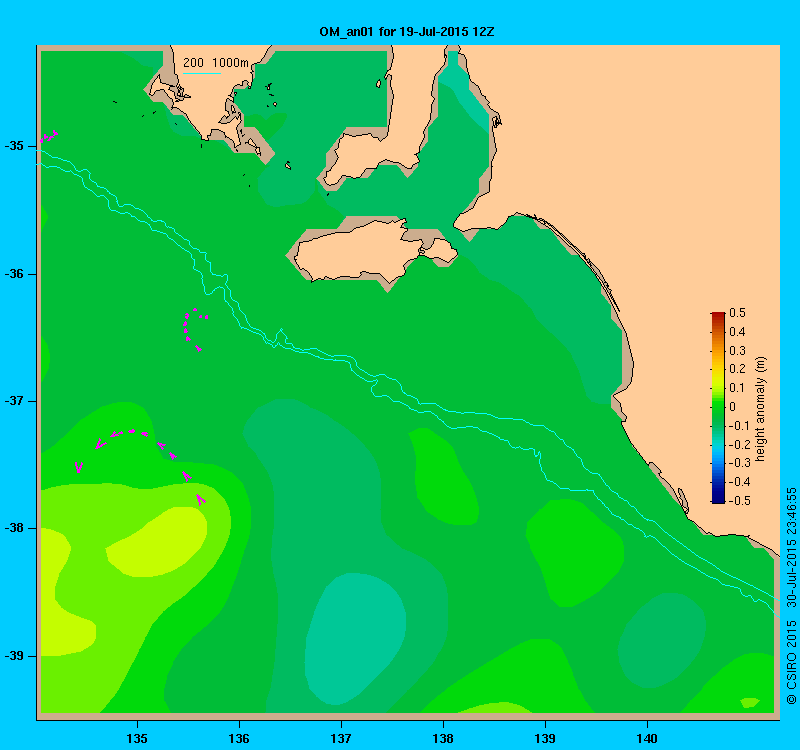Click the "30-Jul-2015 23:46:55" timestamp
Image resolution: width=800 pixels, height=750 pixels.
click(791, 547)
